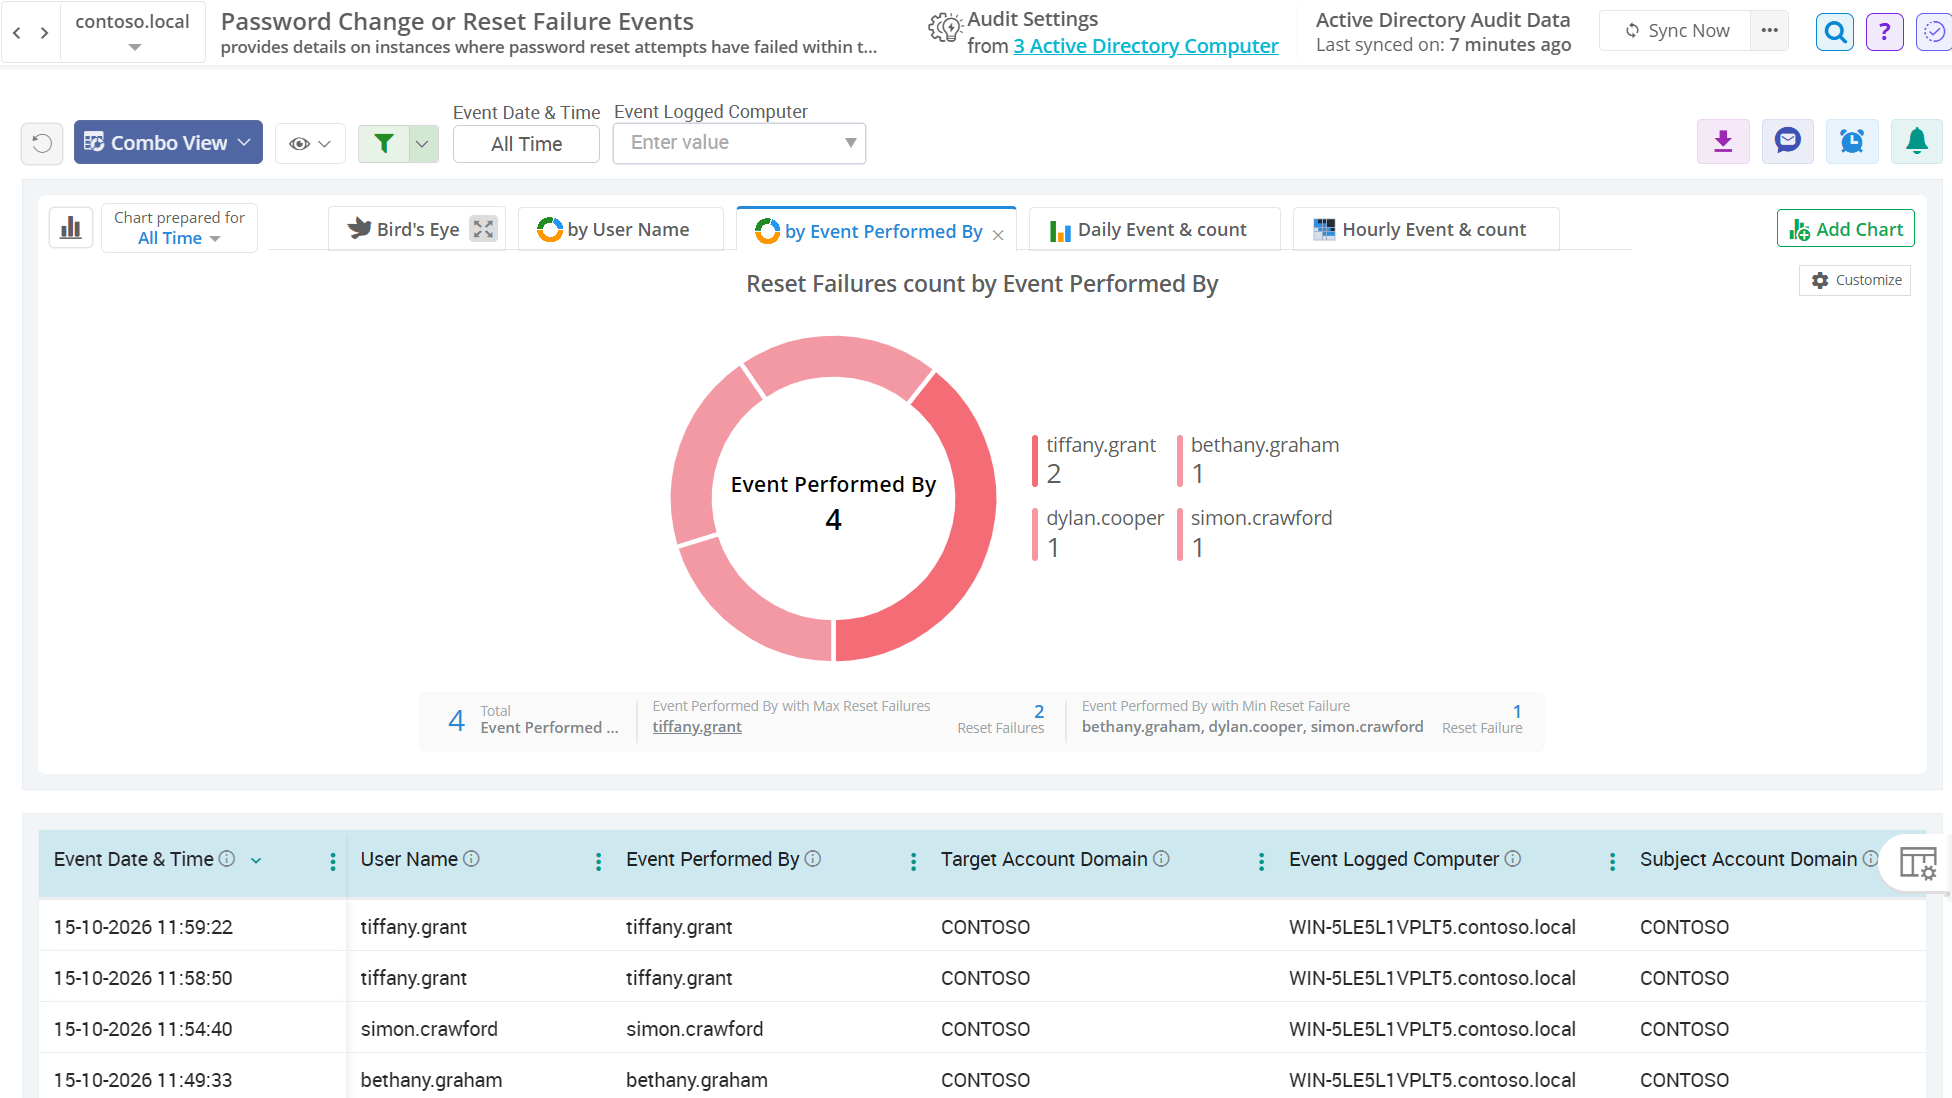Click the green filter funnel icon
Image resolution: width=1952 pixels, height=1098 pixels.
(384, 143)
